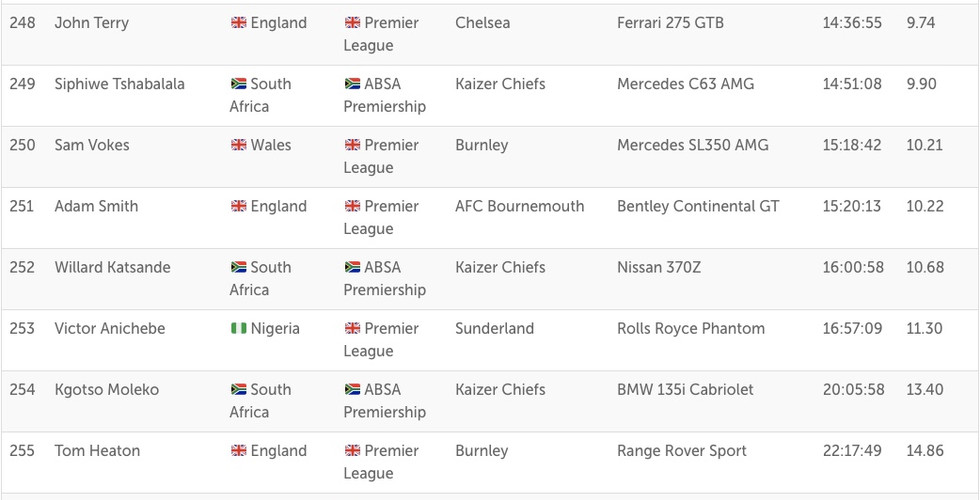This screenshot has width=980, height=500.
Task: Click the AFC Bournemouth club cell
Action: click(x=519, y=207)
